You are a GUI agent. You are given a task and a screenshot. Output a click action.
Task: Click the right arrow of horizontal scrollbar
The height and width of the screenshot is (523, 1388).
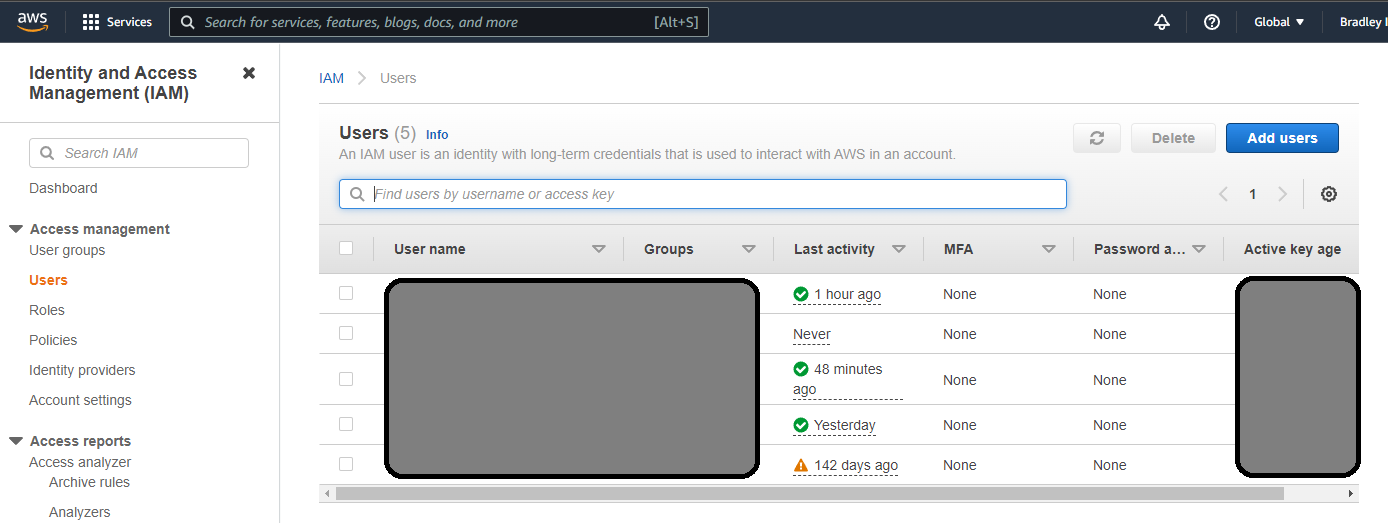point(1351,494)
